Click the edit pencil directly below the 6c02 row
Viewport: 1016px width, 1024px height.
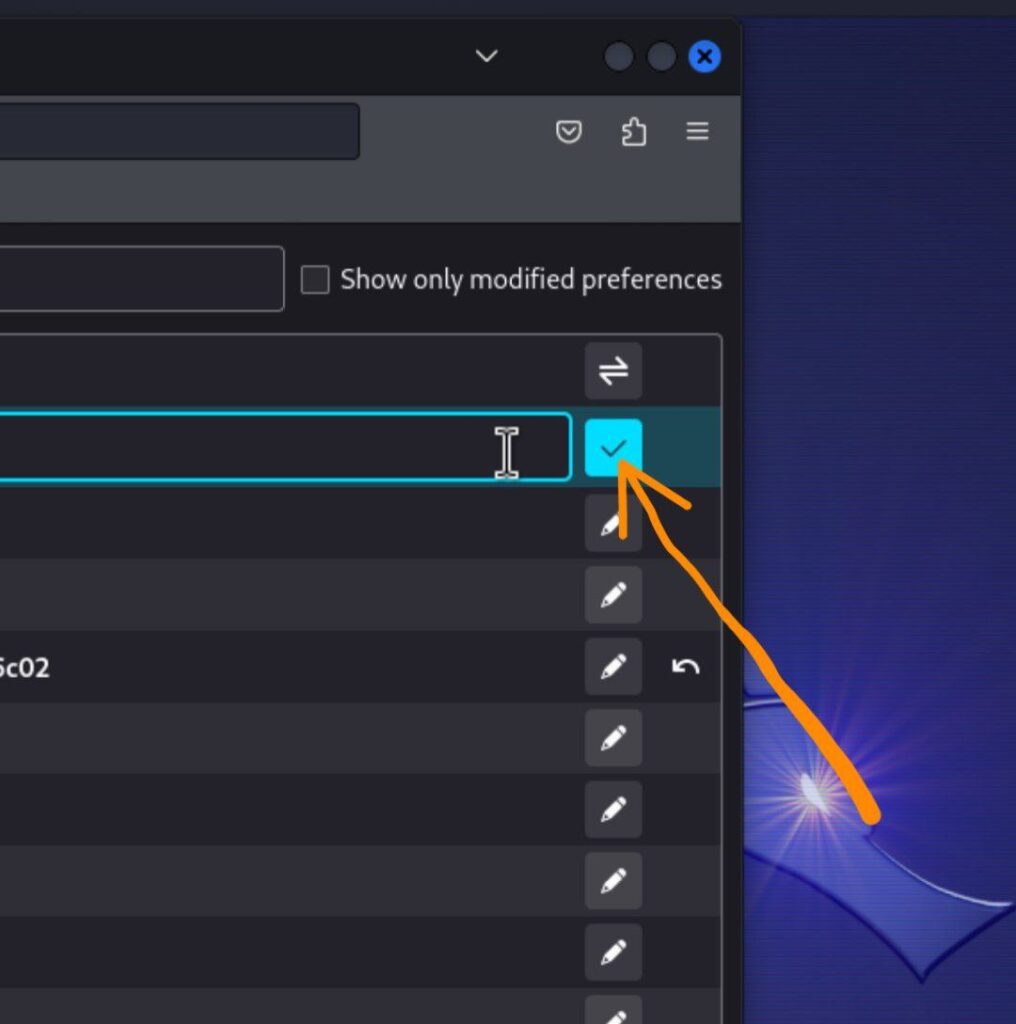tap(613, 738)
